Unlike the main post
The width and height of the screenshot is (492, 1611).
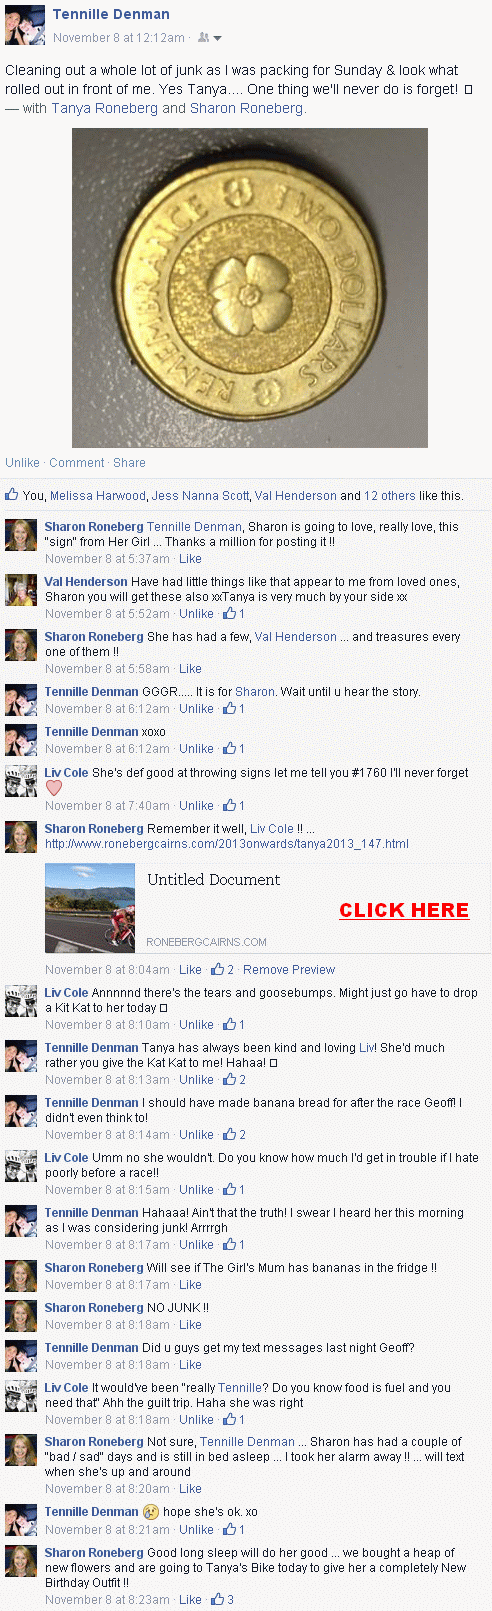22,463
